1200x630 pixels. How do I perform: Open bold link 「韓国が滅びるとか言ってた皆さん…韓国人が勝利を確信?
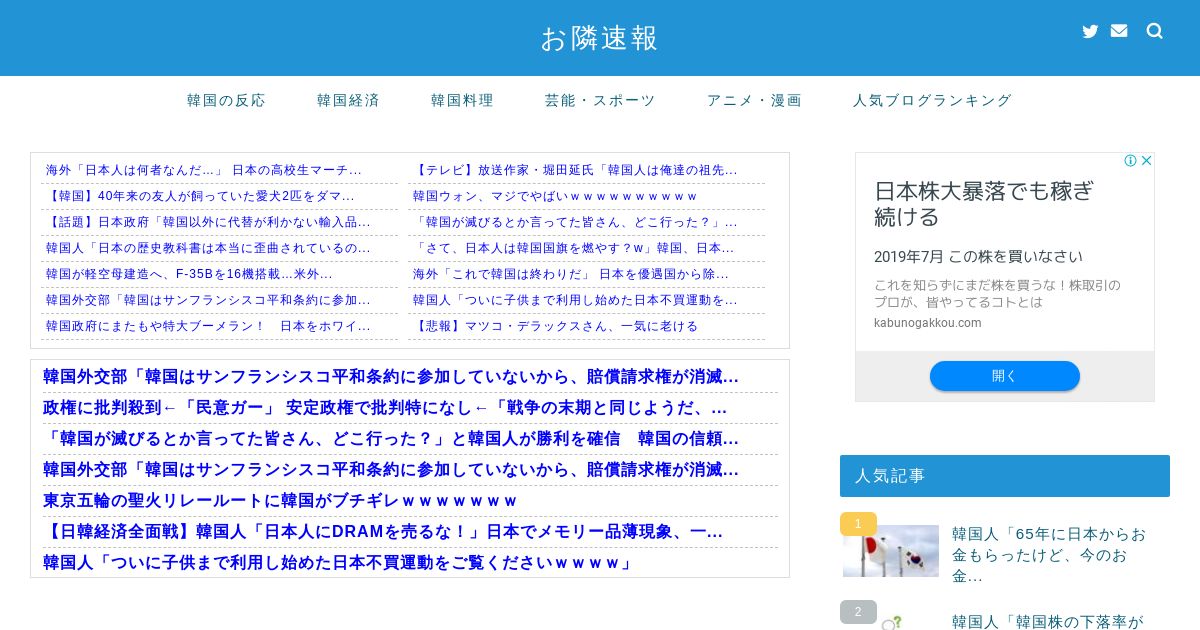(x=391, y=439)
